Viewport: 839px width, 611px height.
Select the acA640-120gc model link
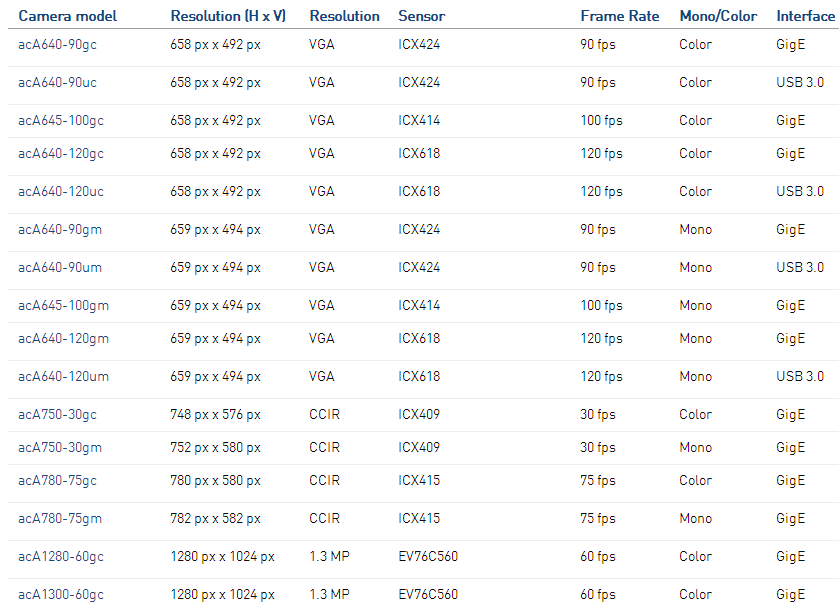pyautogui.click(x=61, y=154)
